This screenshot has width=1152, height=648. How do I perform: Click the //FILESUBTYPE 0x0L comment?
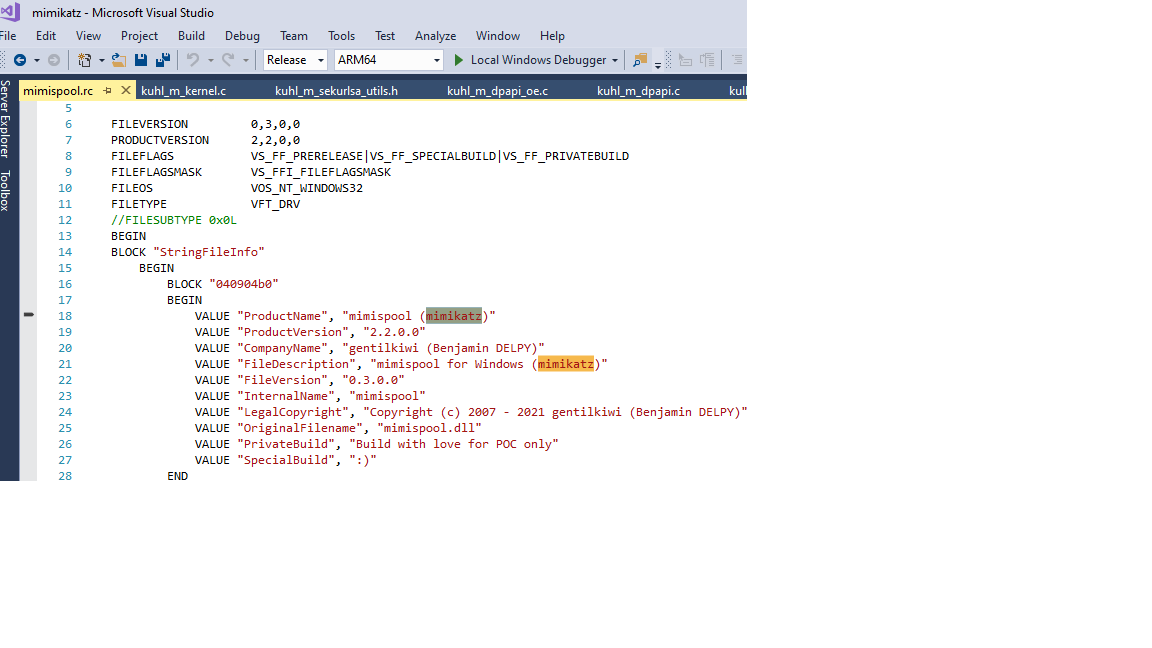coord(173,220)
